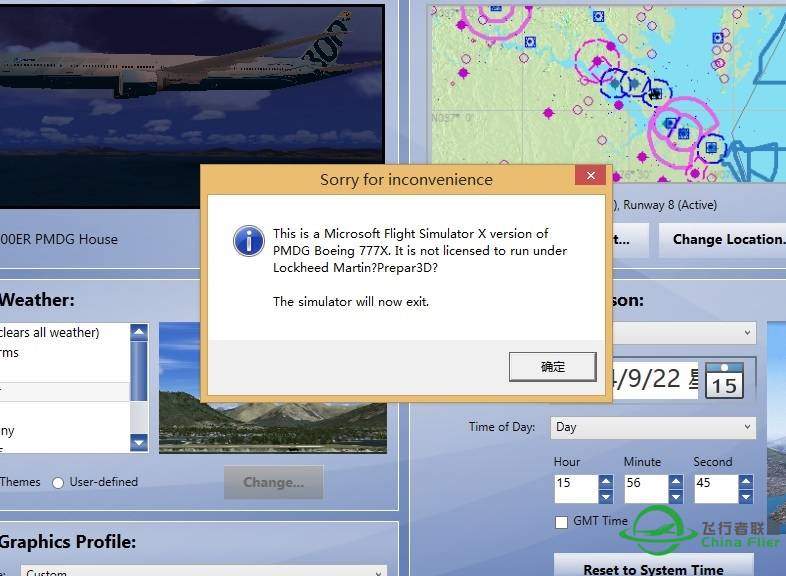Increase the Minute spinner value
Image resolution: width=786 pixels, height=576 pixels.
click(x=676, y=482)
